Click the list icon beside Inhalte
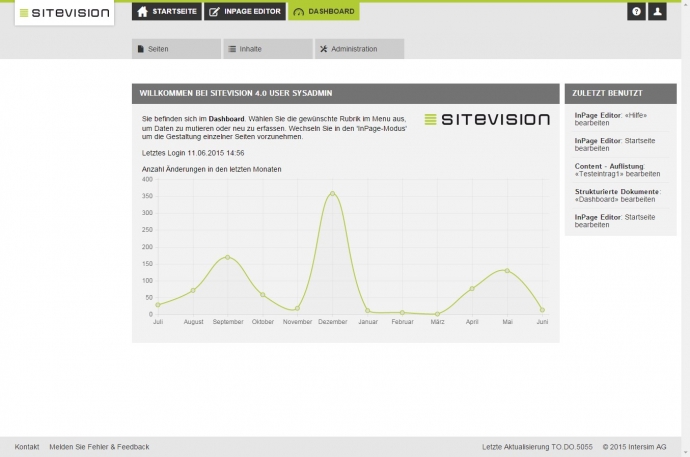690x457 pixels. (x=232, y=49)
